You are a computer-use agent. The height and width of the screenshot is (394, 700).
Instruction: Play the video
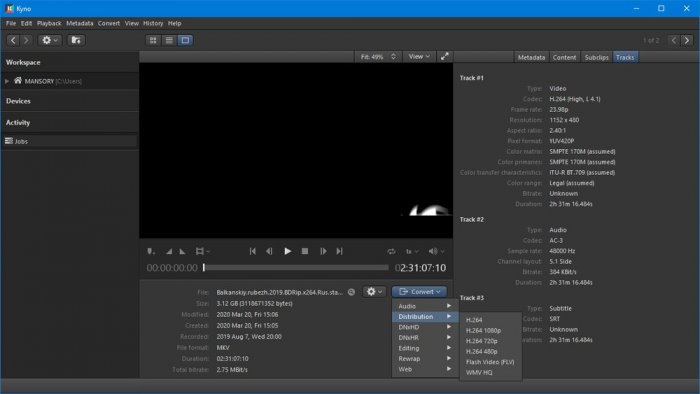coord(288,252)
